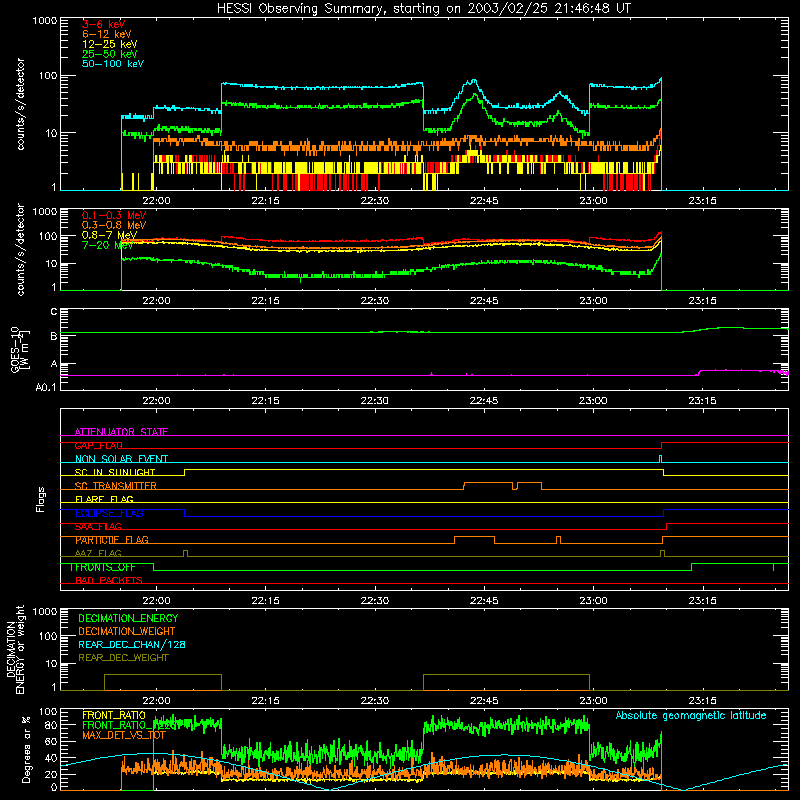This screenshot has height=800, width=800.
Task: Select the green 25-50 keV legend label
Action: (x=110, y=54)
